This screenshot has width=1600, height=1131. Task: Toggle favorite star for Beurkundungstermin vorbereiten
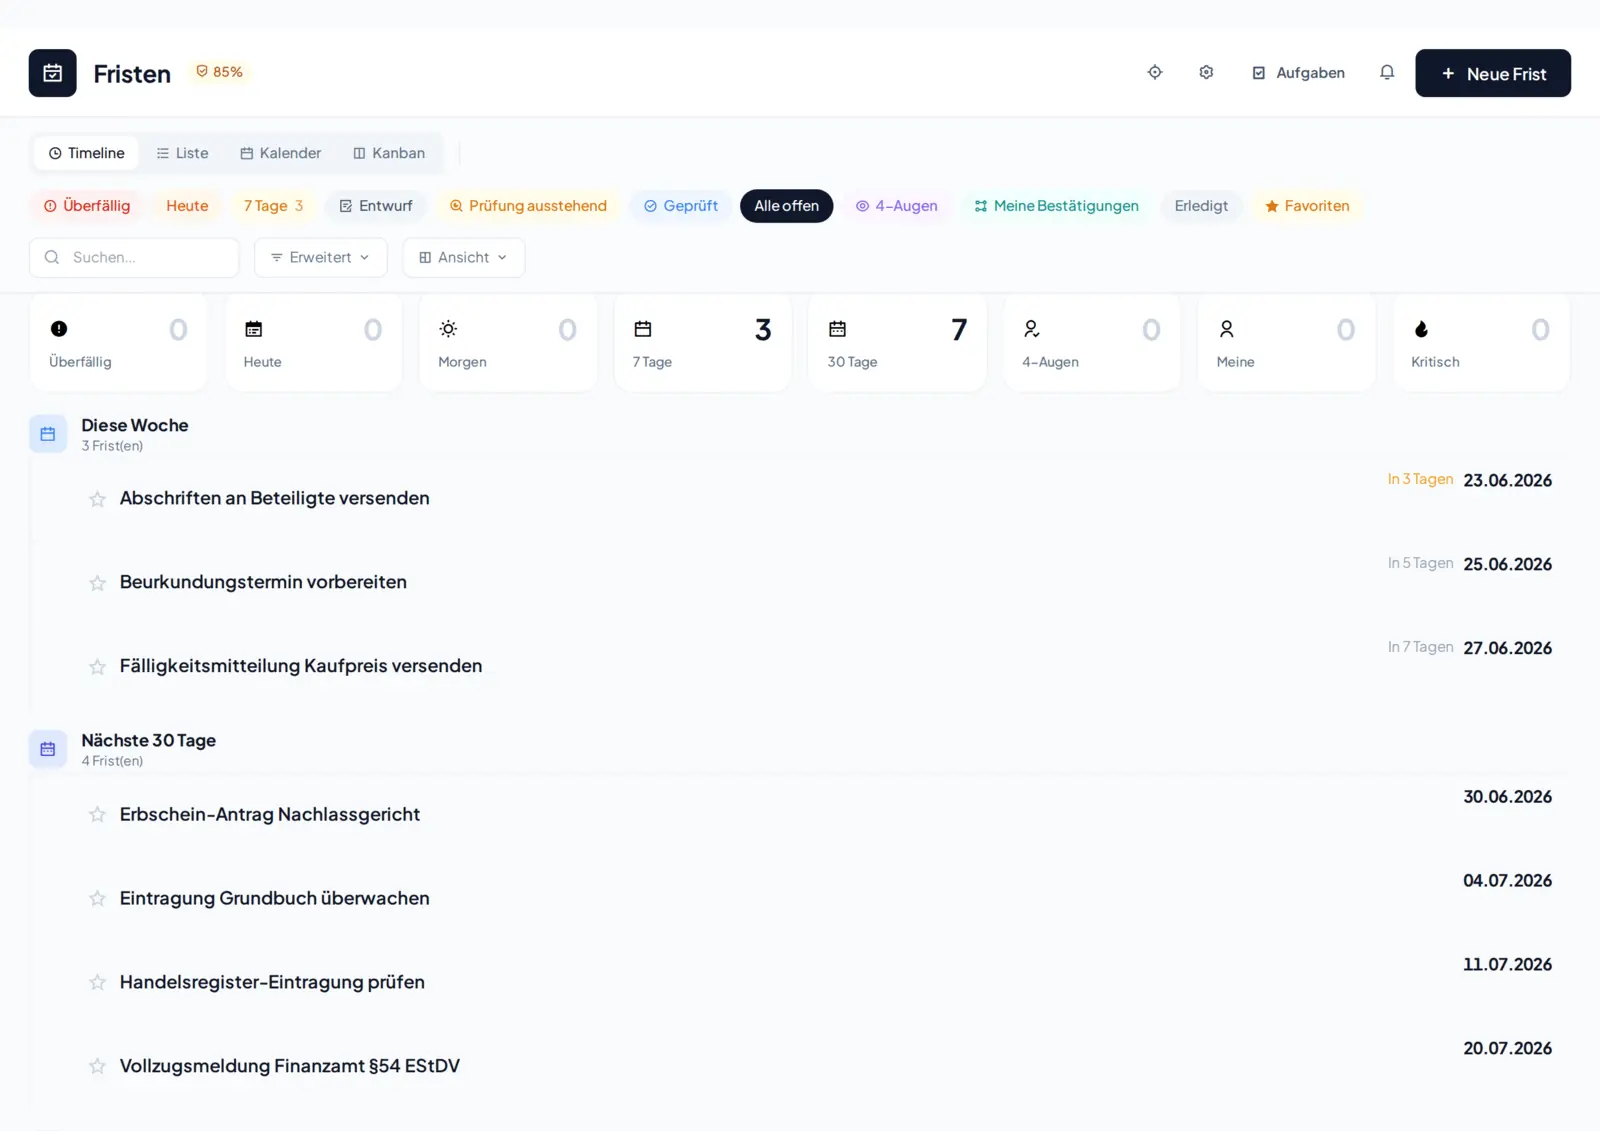97,583
